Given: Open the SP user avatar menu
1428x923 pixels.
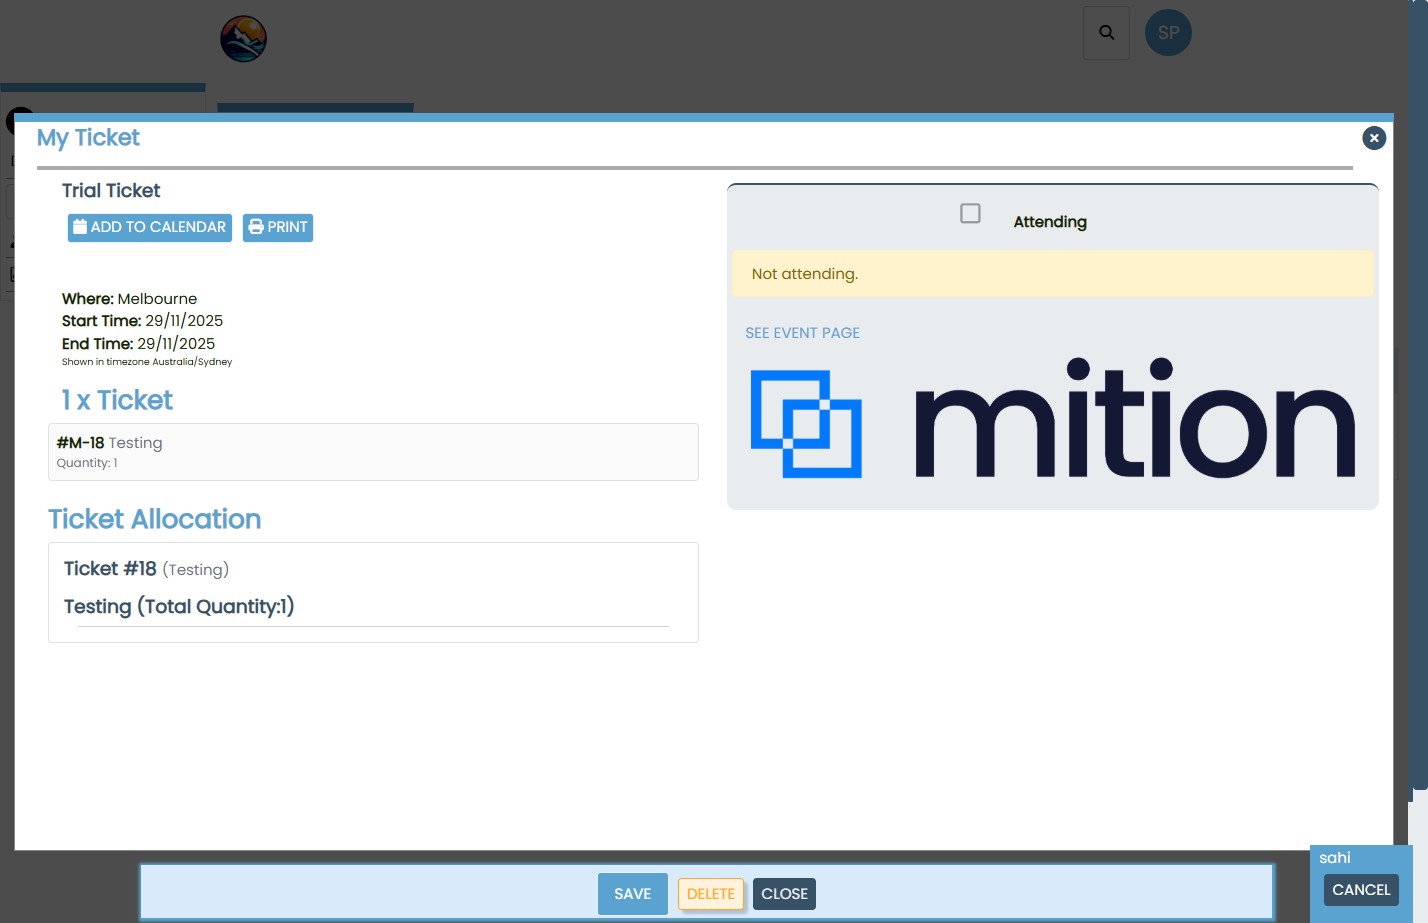Looking at the screenshot, I should click(x=1168, y=33).
